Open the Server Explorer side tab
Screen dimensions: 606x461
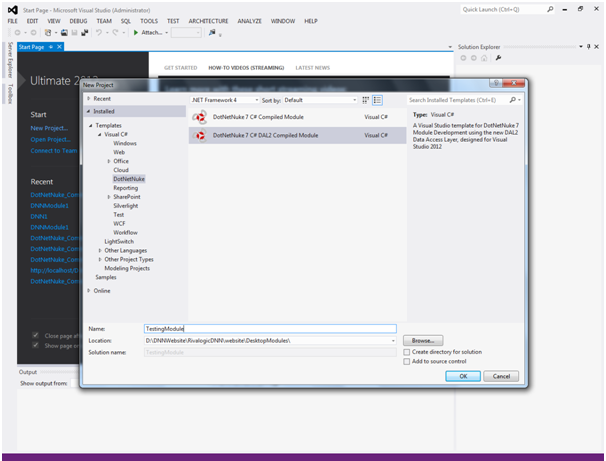pos(10,60)
